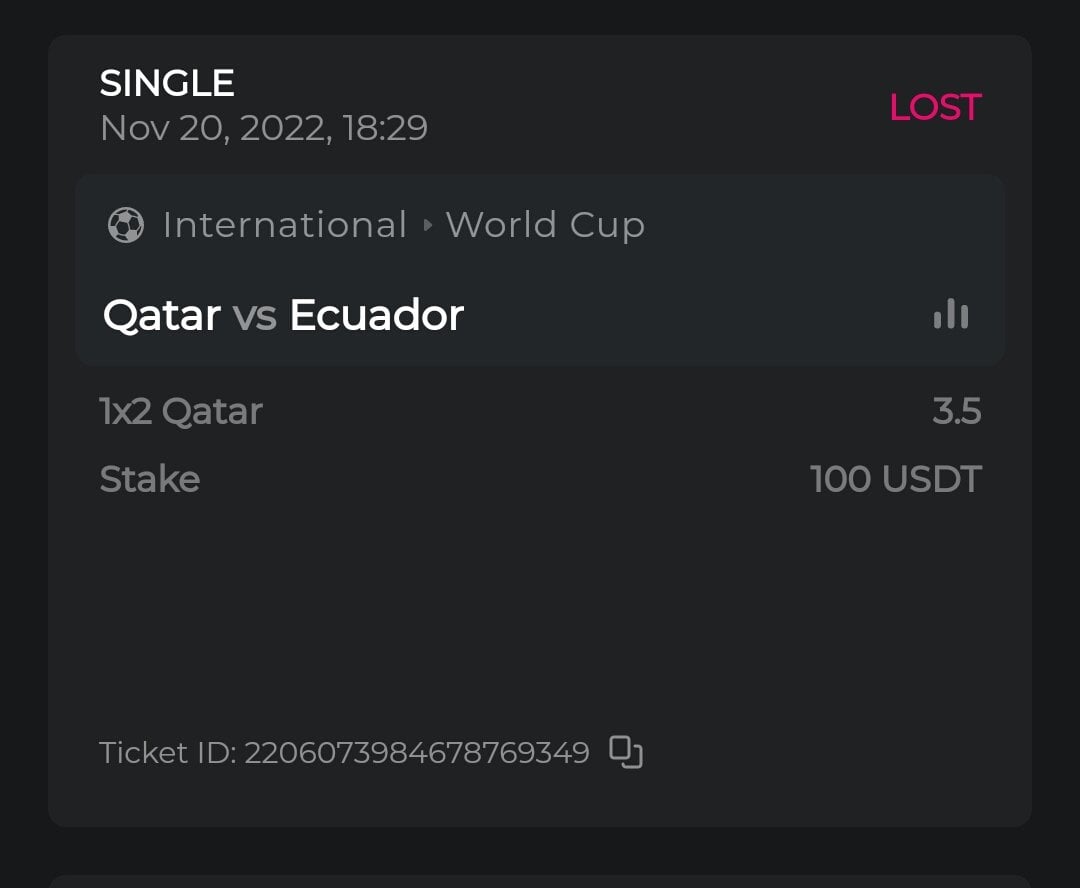Open the International category link
This screenshot has width=1080, height=888.
click(x=285, y=225)
